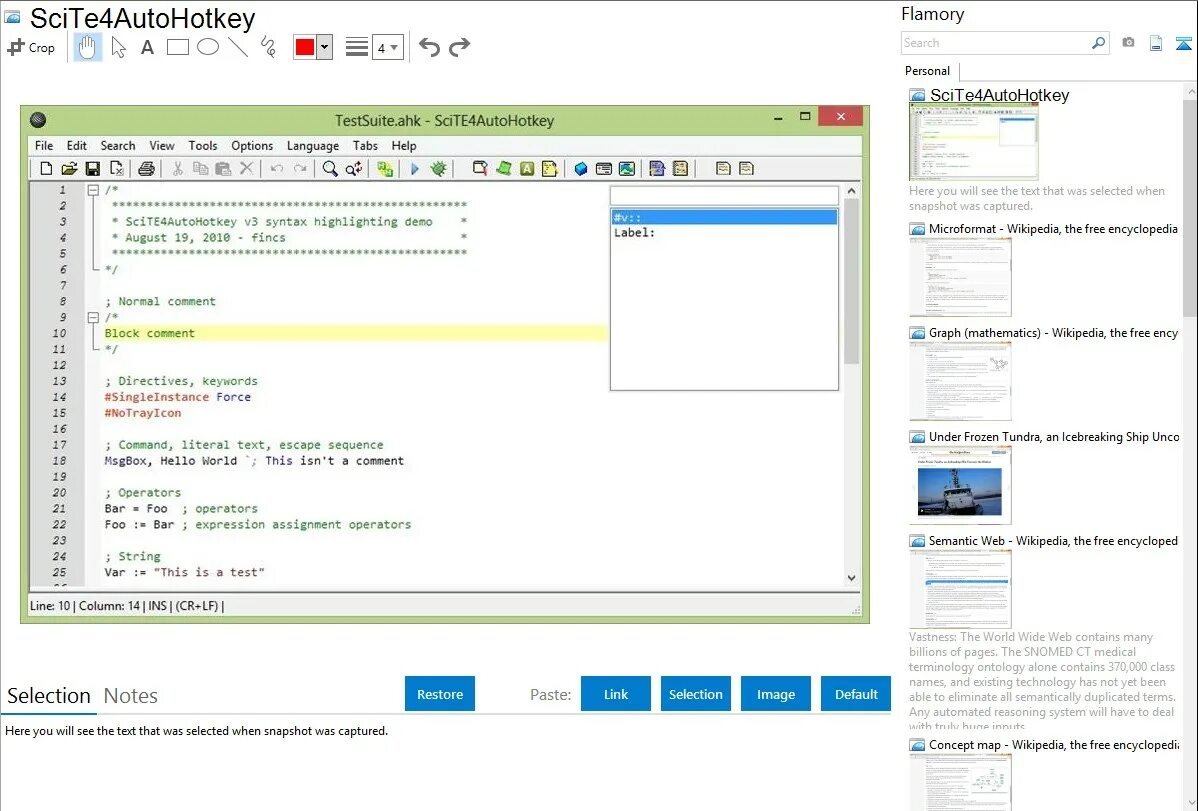The width and height of the screenshot is (1198, 811).
Task: Click the Paste Default button
Action: click(856, 694)
